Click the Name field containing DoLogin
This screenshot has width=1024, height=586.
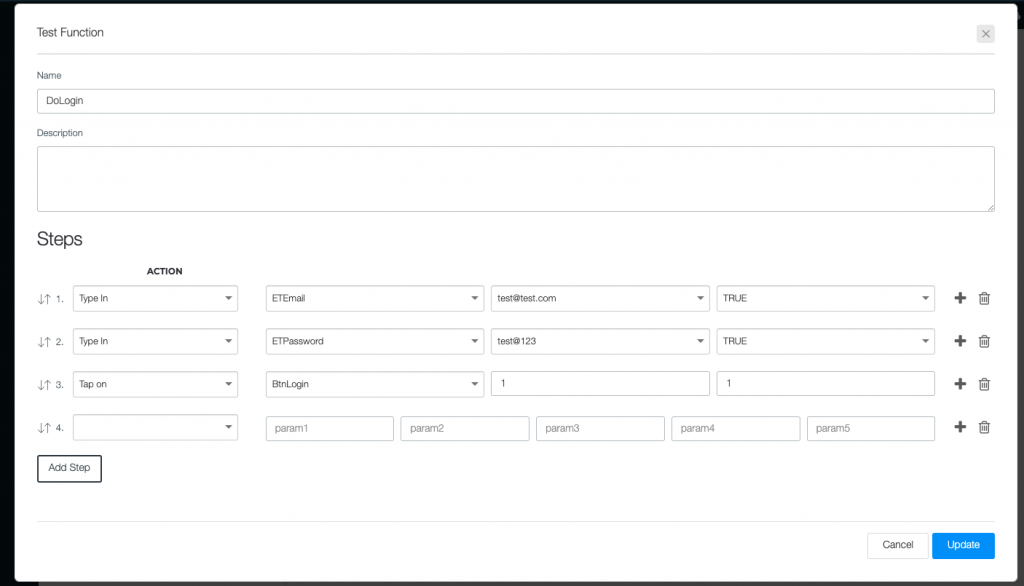click(516, 101)
